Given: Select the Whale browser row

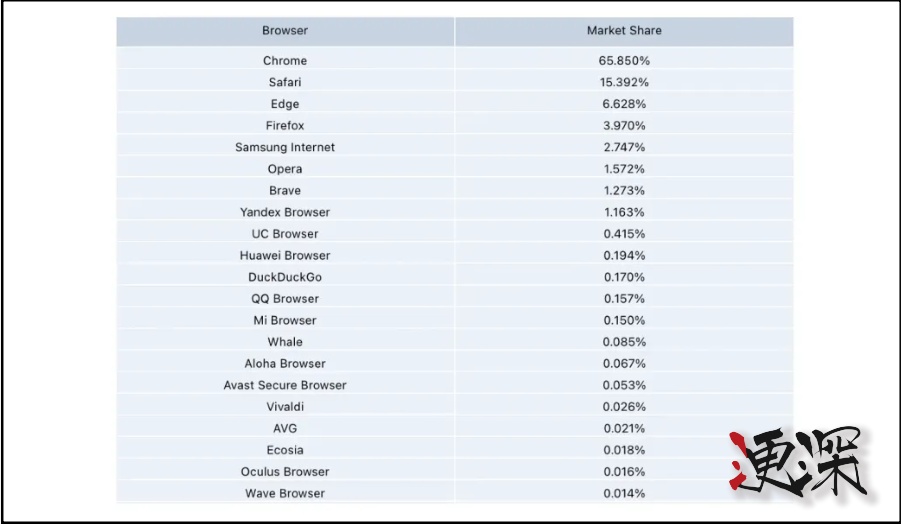Looking at the screenshot, I should tap(285, 342).
